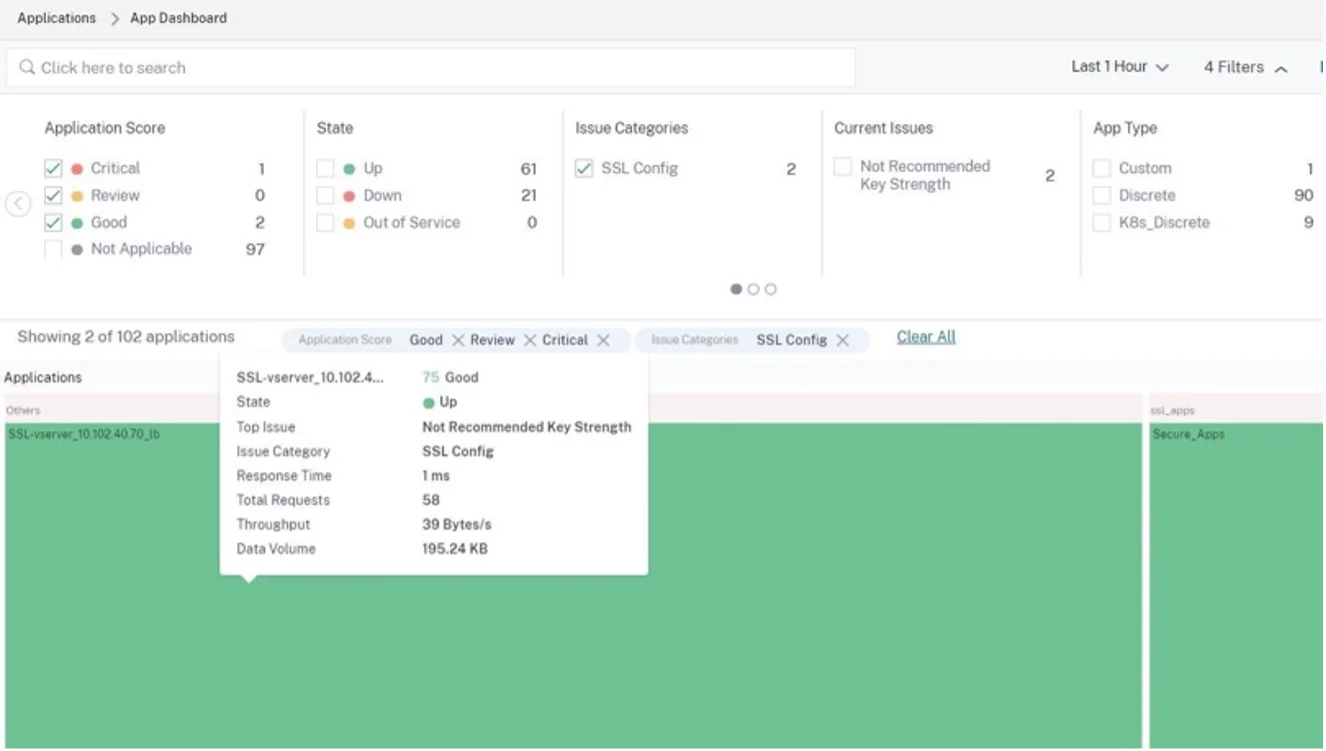This screenshot has height=751, width=1326.
Task: Uncheck the SSL Config issue category
Action: [x=584, y=168]
